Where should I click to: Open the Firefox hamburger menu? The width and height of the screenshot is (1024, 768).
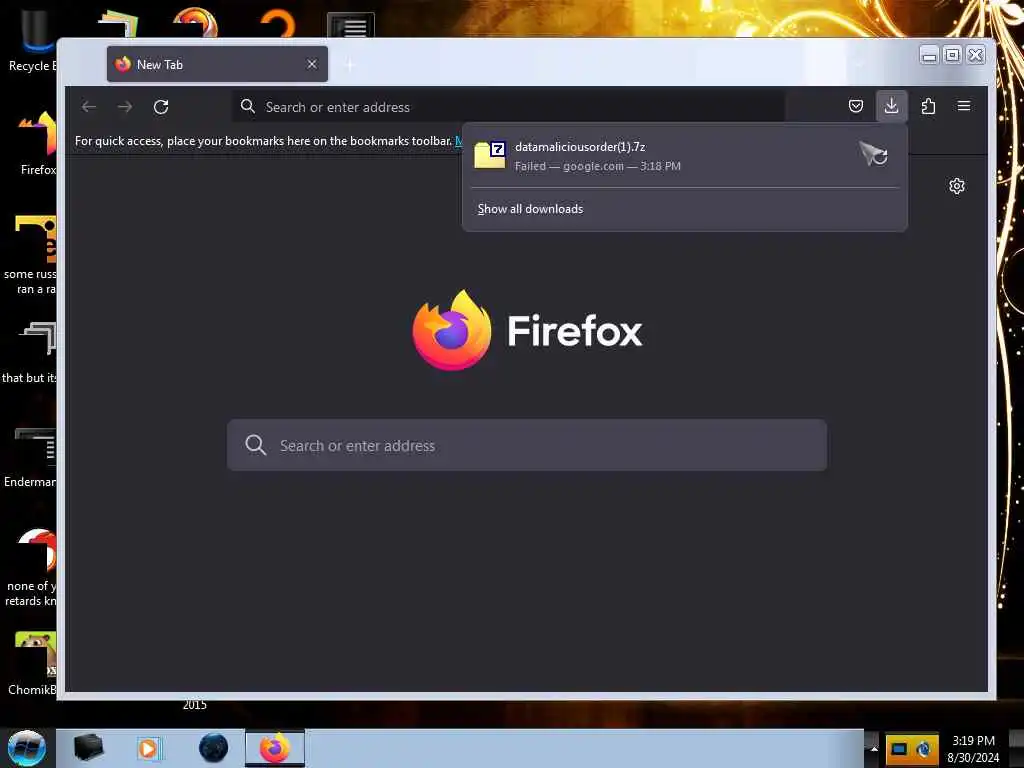point(964,106)
